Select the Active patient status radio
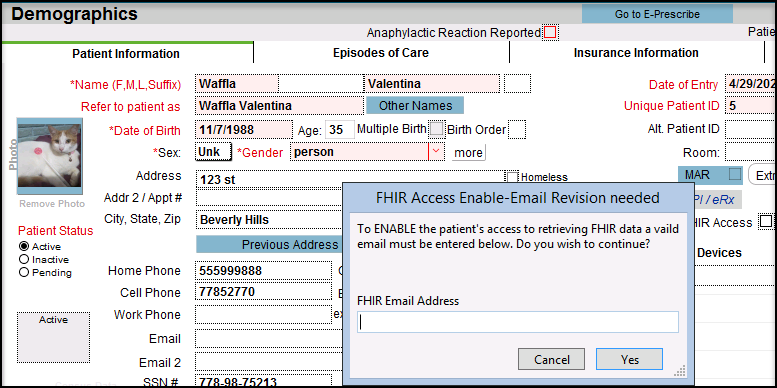Image resolution: width=777 pixels, height=388 pixels. (23, 246)
